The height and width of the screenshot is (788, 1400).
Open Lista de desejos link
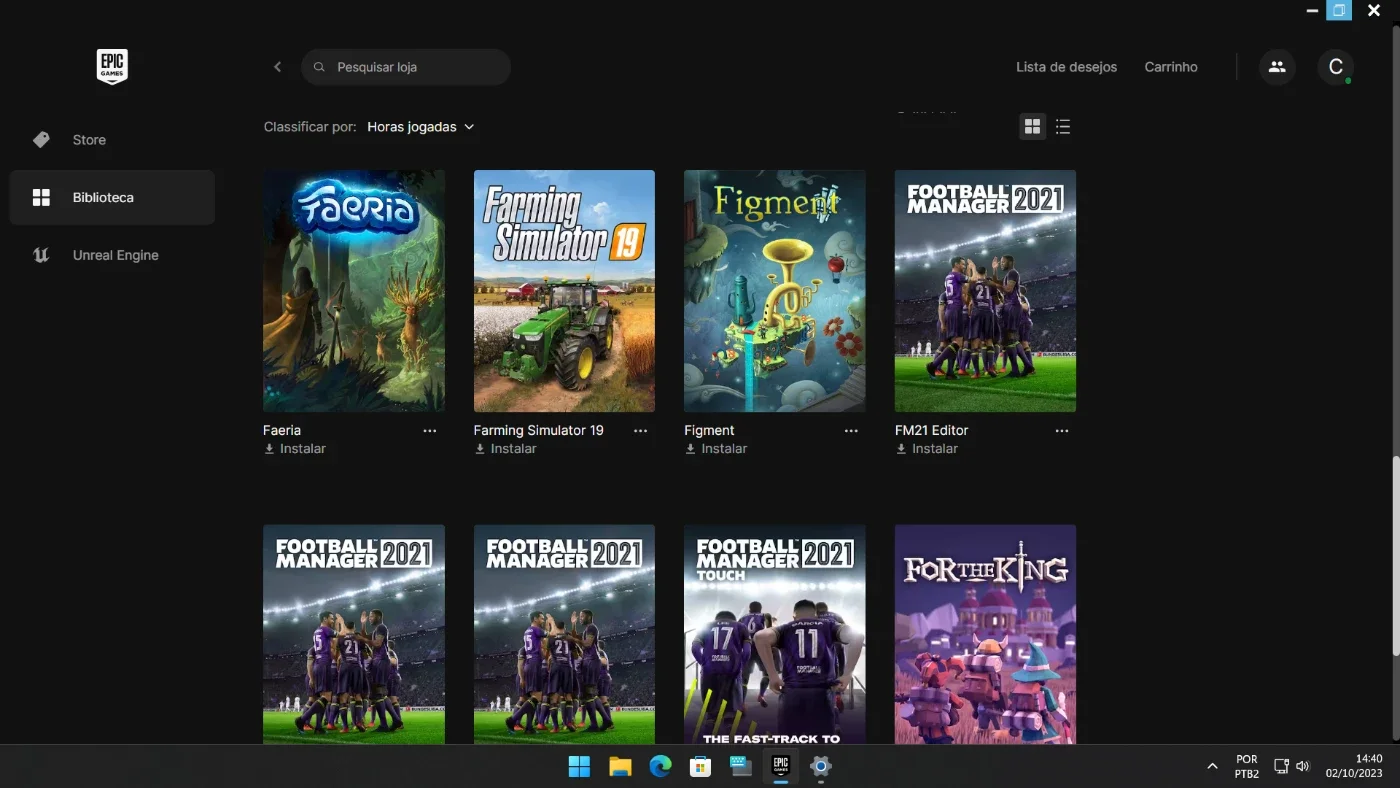[1066, 67]
